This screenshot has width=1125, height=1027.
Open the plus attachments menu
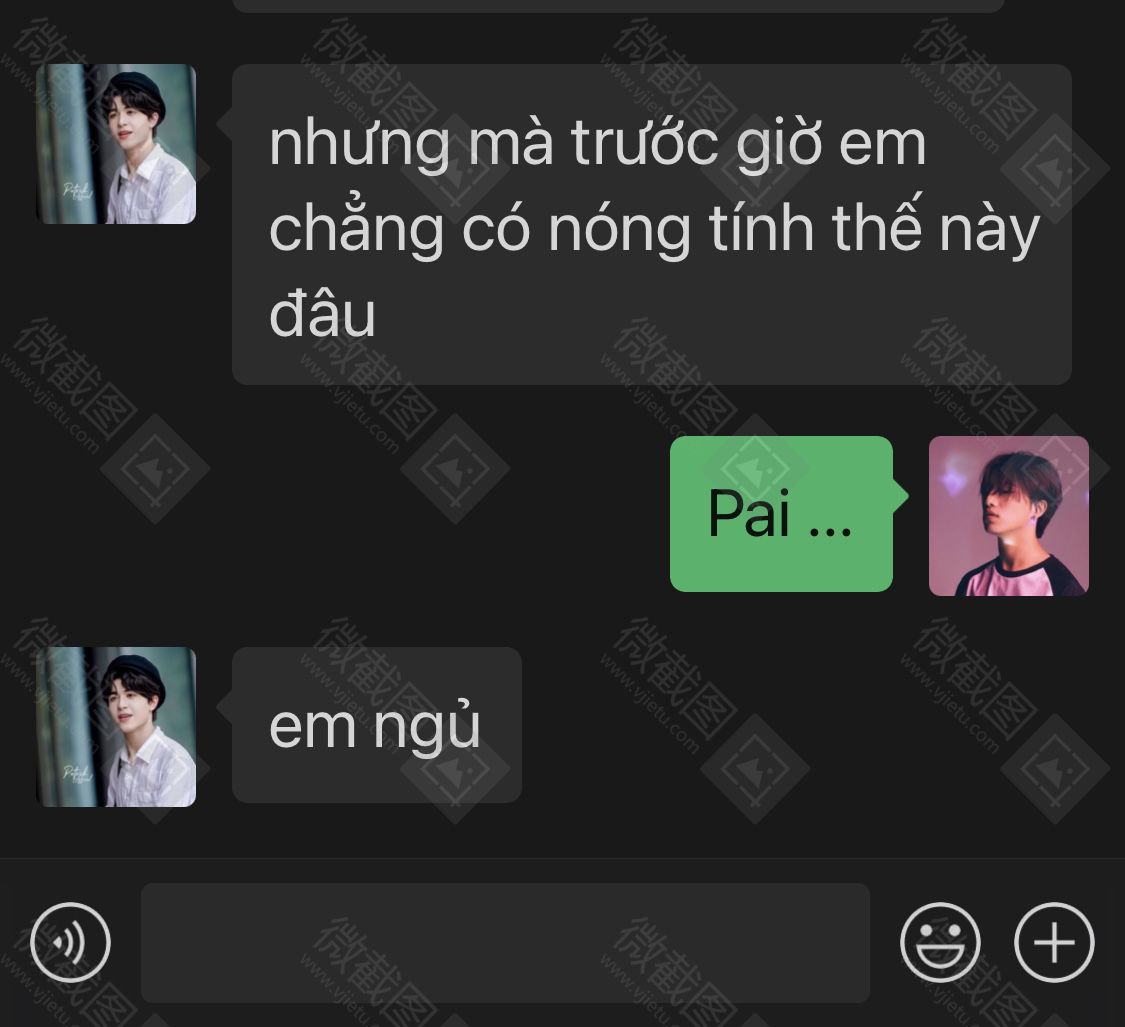coord(1054,942)
